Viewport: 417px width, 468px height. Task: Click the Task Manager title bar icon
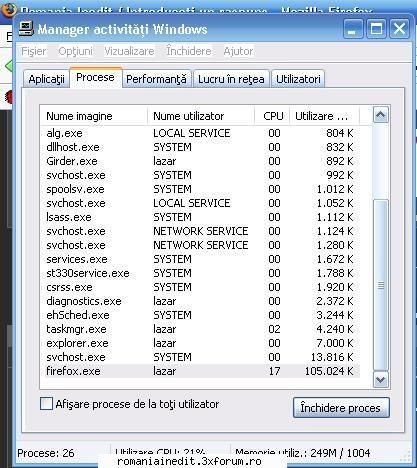[x=26, y=29]
